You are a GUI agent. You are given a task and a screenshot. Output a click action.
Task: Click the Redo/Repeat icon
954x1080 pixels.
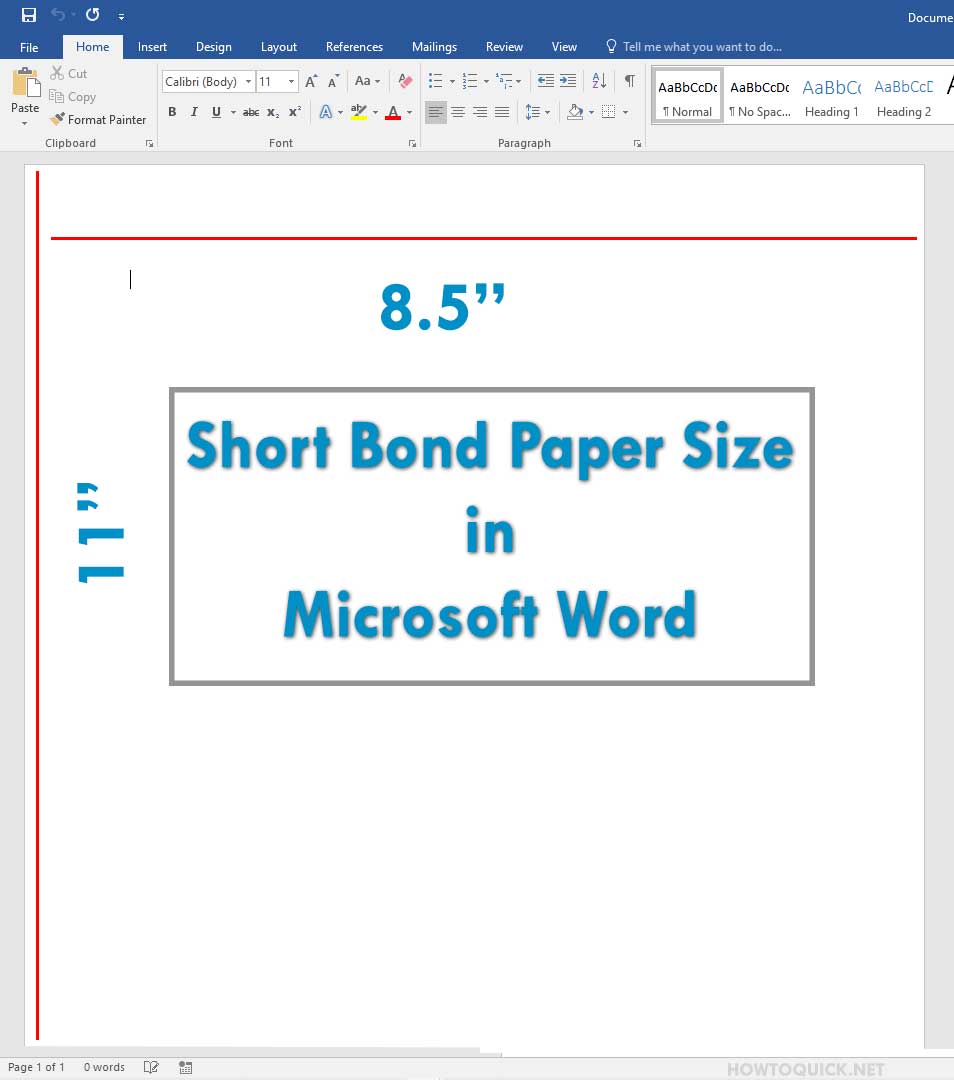tap(92, 14)
